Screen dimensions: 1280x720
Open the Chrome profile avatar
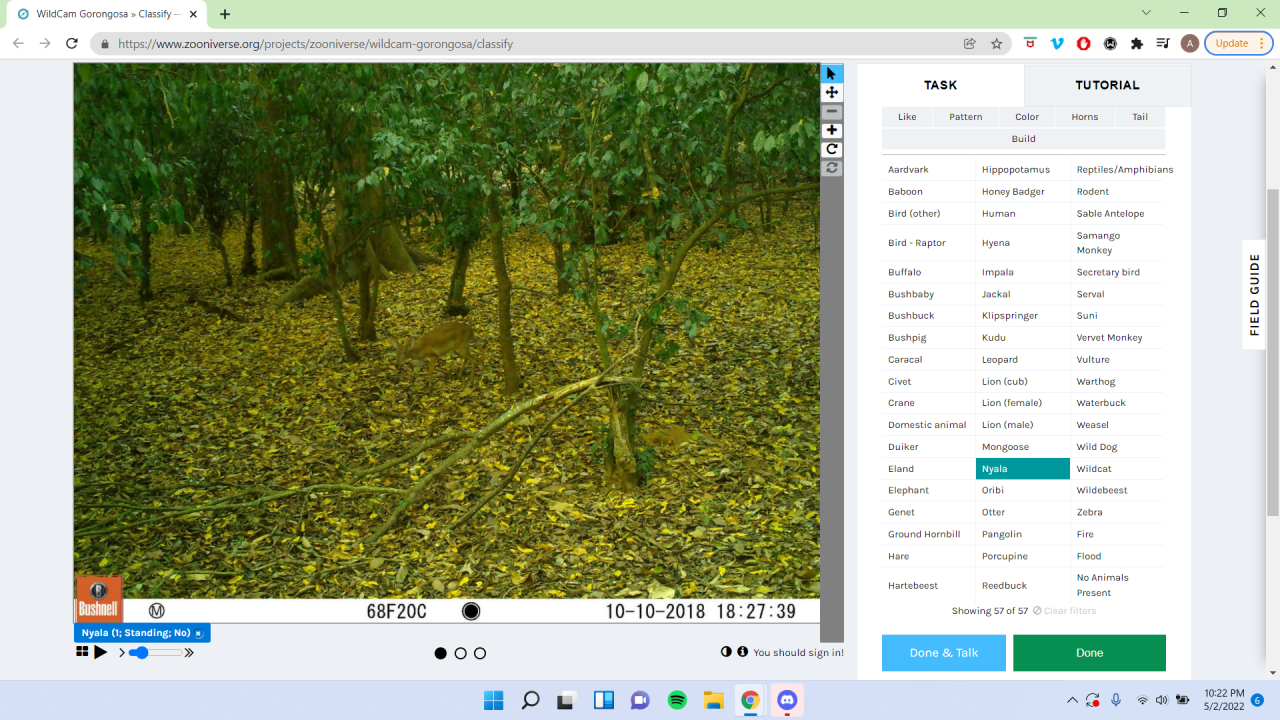pos(1190,44)
